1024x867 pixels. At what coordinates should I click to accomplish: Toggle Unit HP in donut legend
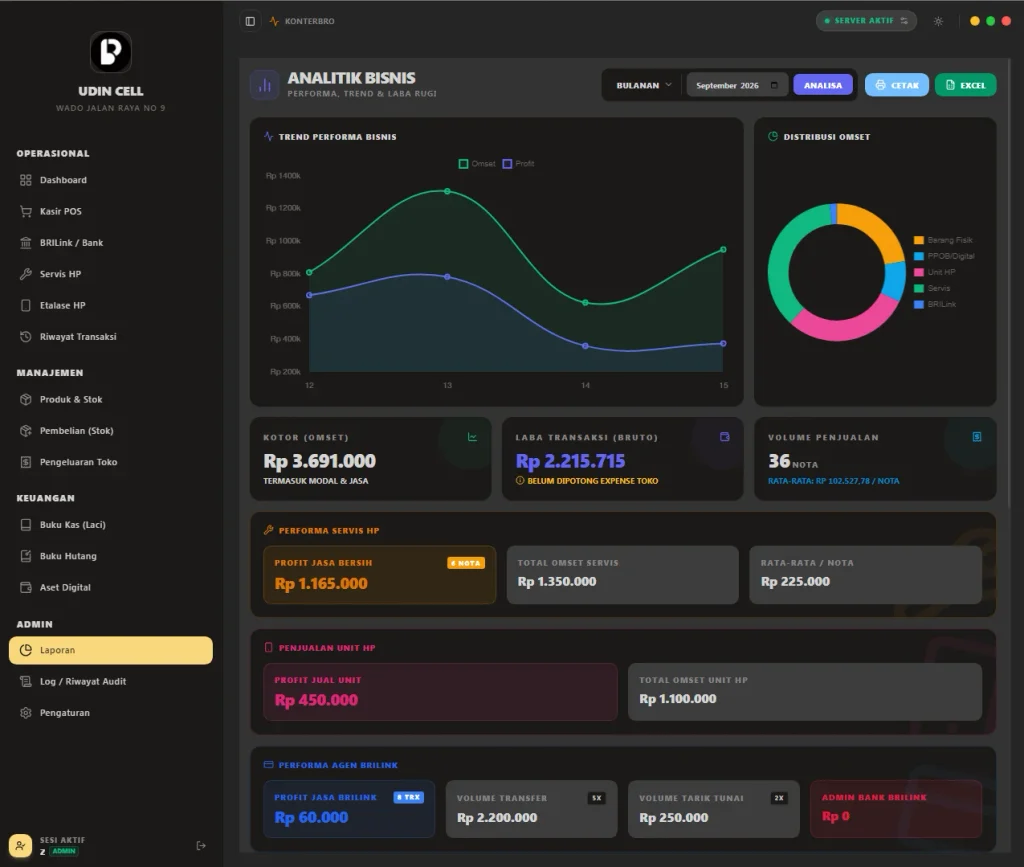click(935, 272)
